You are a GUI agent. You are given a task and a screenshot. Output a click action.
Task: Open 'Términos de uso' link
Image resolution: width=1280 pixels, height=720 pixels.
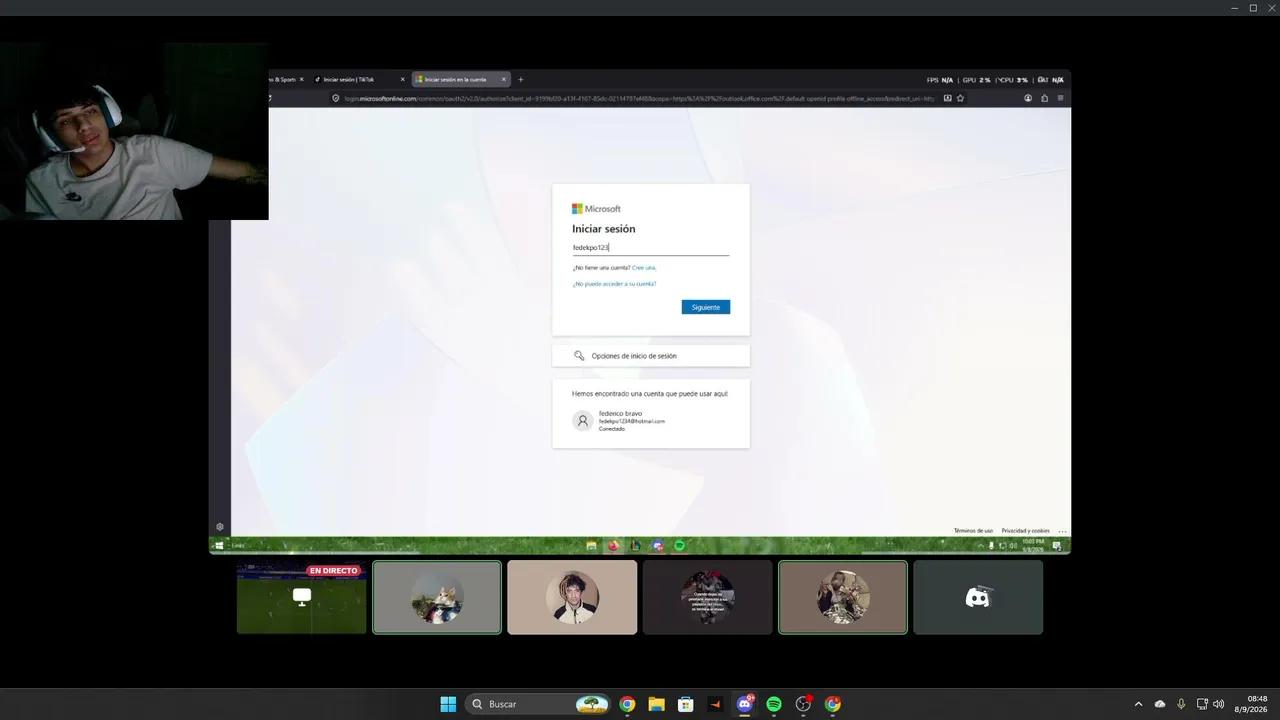click(973, 531)
